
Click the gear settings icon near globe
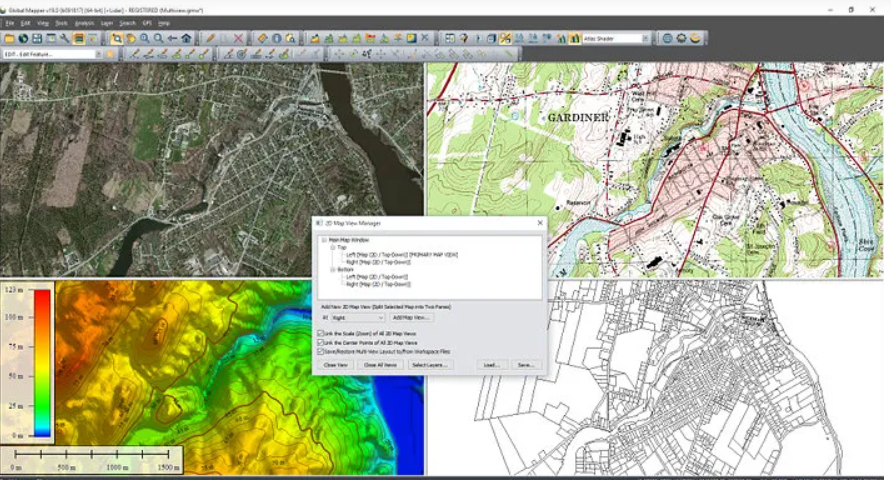(x=681, y=39)
